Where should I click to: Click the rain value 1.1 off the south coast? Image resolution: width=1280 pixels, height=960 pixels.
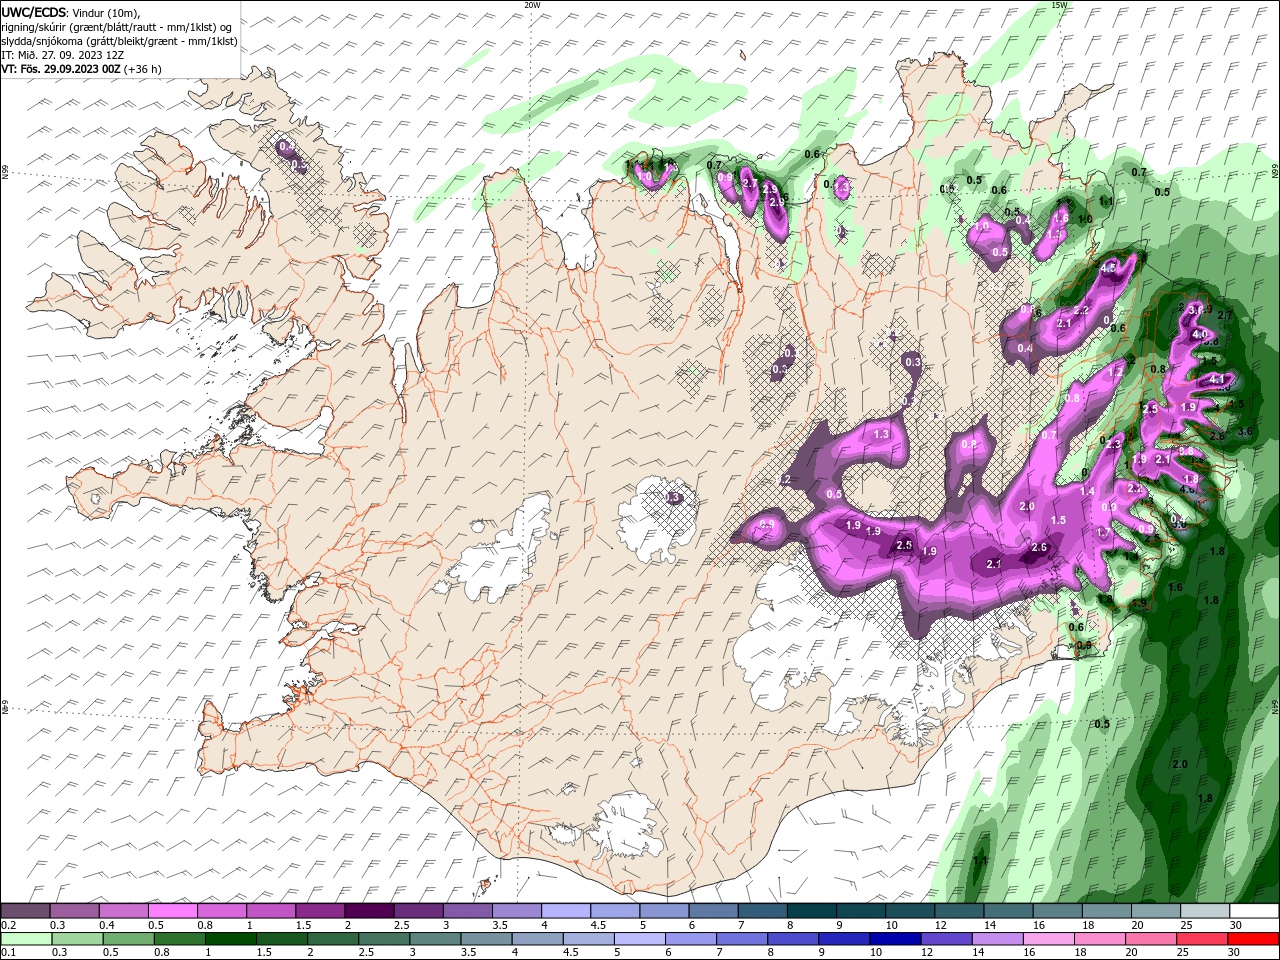(980, 860)
